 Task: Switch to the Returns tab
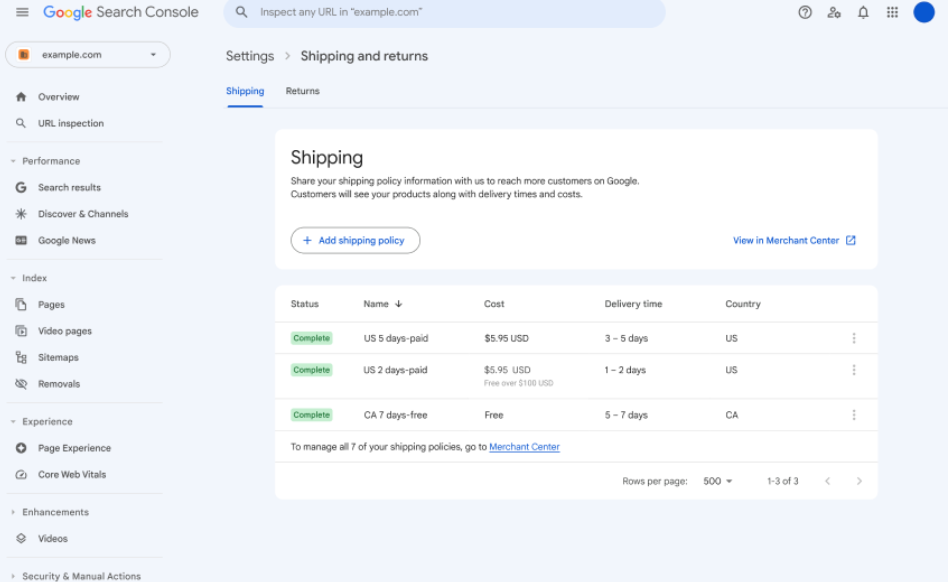click(x=302, y=91)
